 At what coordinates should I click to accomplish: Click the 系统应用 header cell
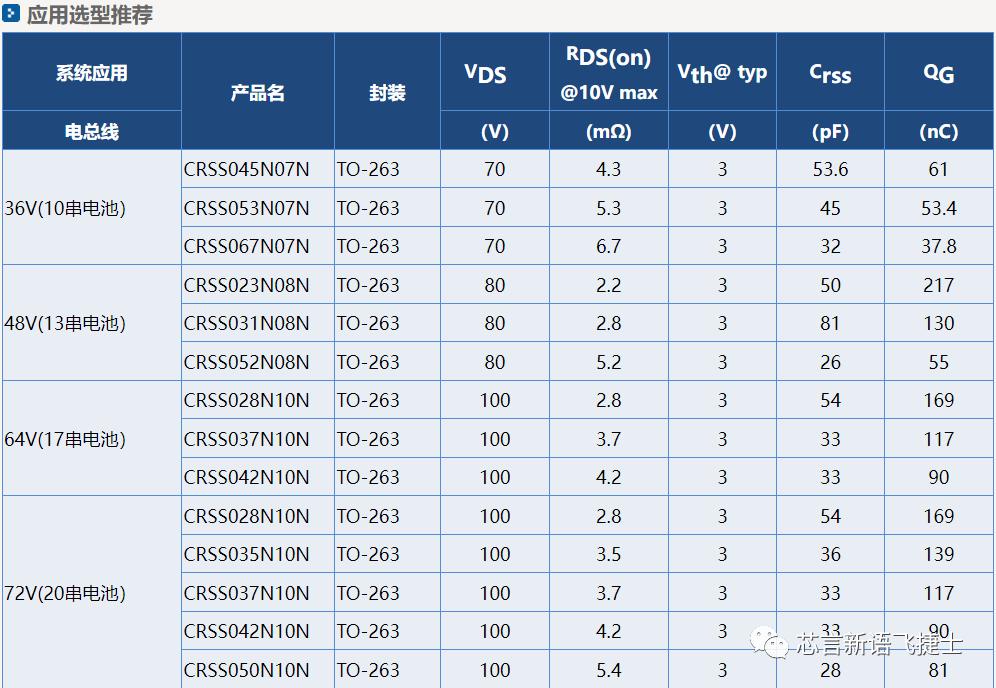pos(91,72)
